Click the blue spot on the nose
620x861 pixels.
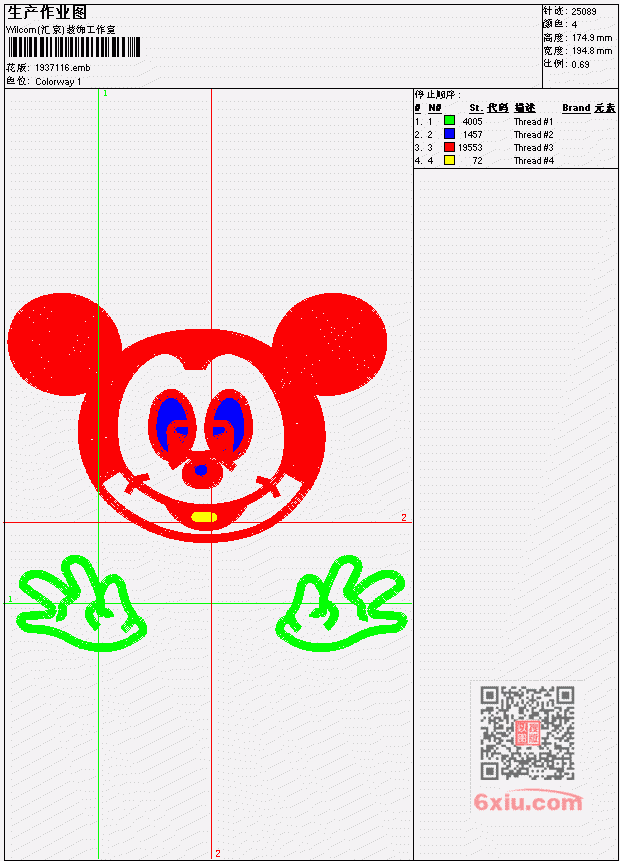201,470
